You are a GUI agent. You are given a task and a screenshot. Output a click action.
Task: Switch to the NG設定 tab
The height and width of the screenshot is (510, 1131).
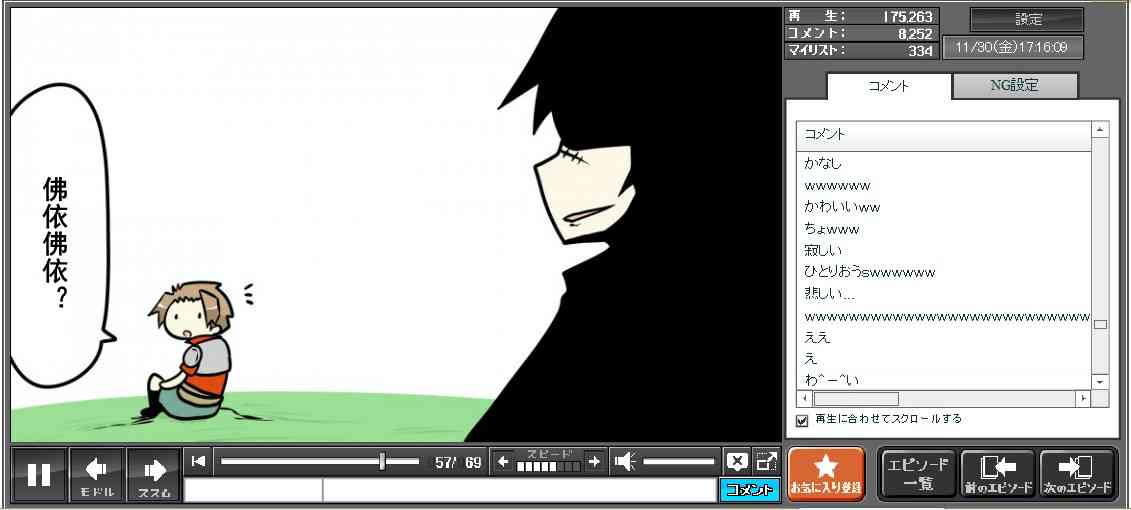click(1014, 86)
